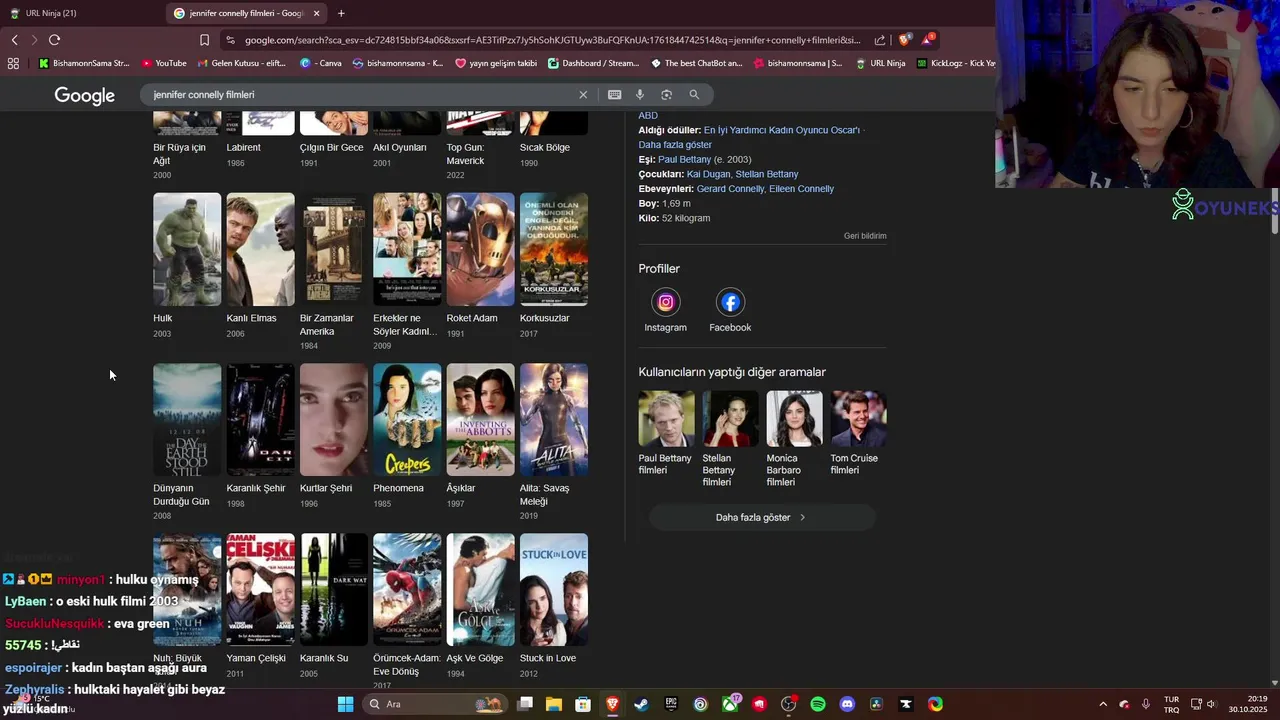Click the Karanlık Şehir movie title
Viewport: 1280px width, 720px height.
(x=256, y=488)
